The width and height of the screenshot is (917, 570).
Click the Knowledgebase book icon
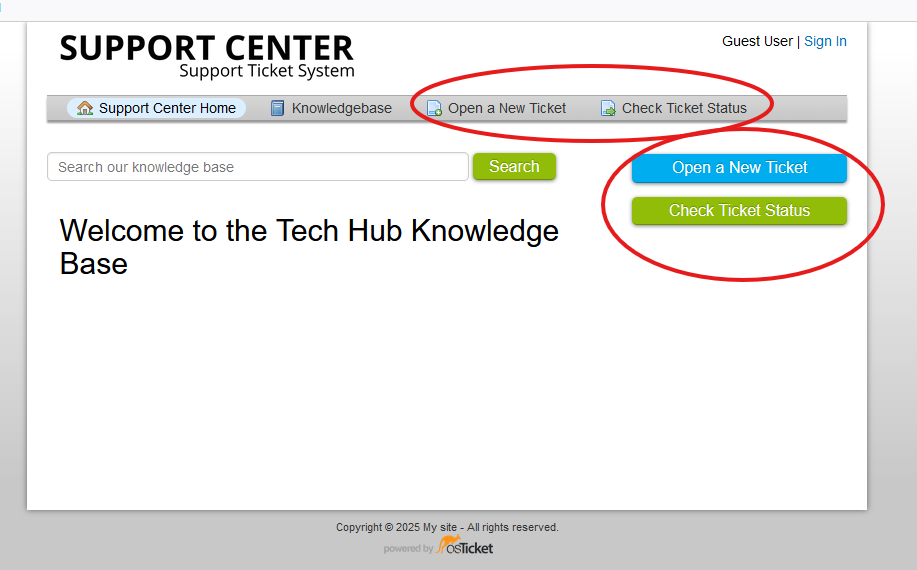pos(278,108)
